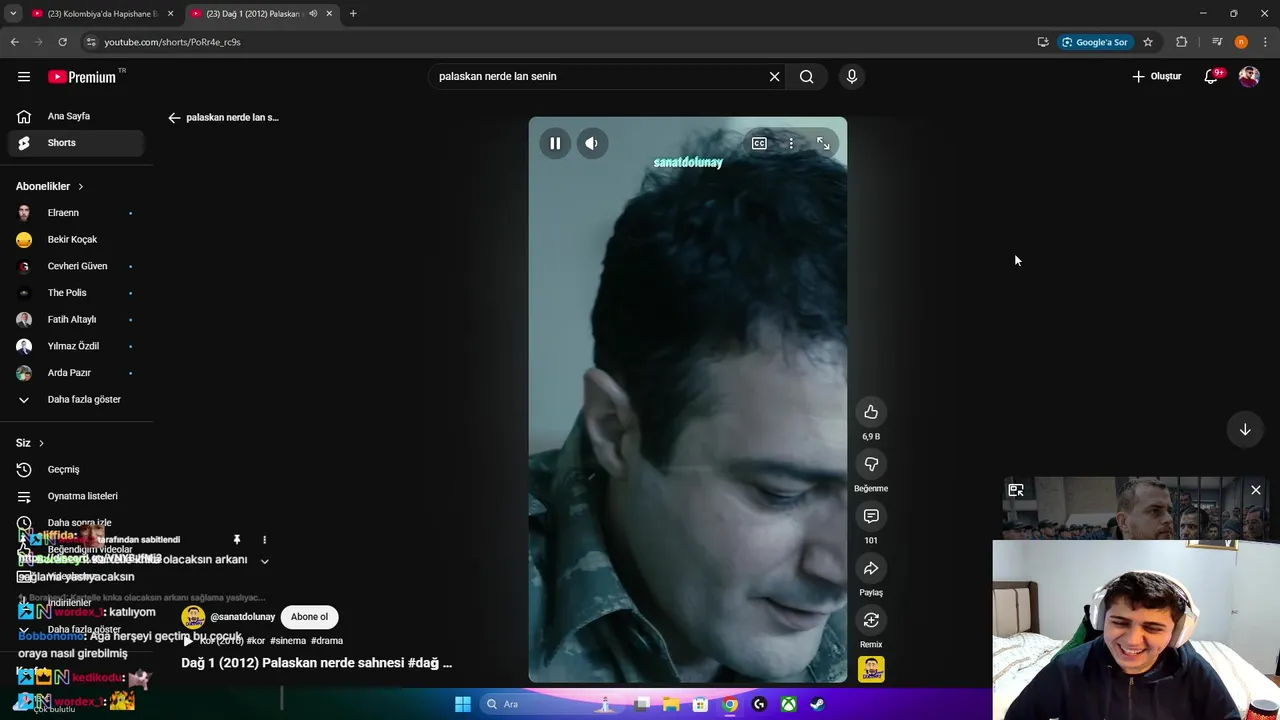The width and height of the screenshot is (1280, 720).
Task: Close the picture-in-picture mini player
Action: 1256,490
